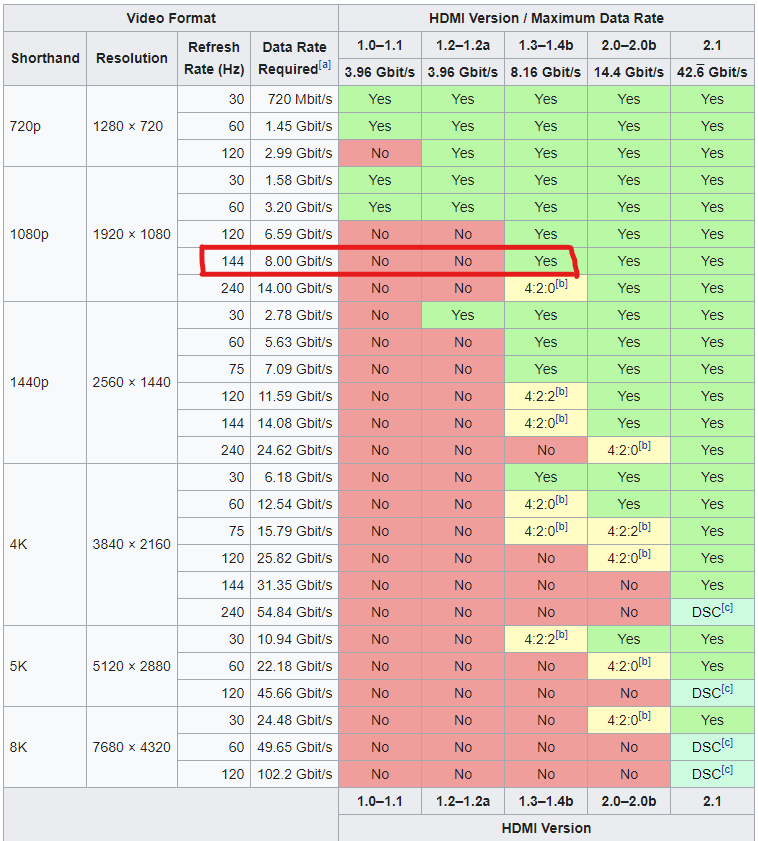Open [b] footnote in 4K 120 Hz row
The width and height of the screenshot is (758, 841).
(644, 554)
